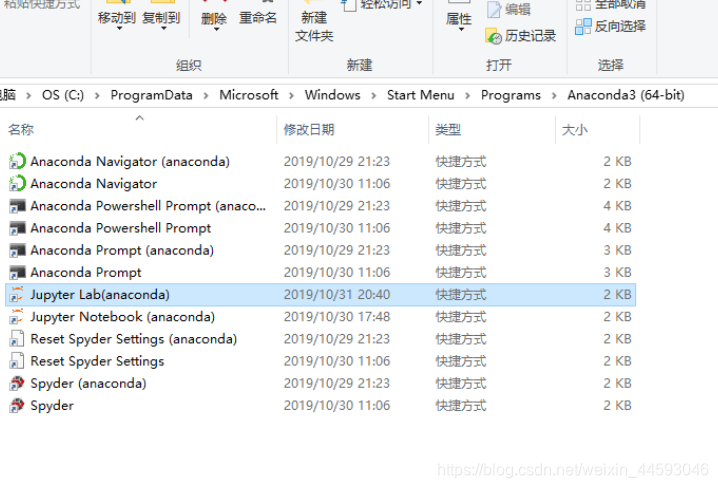Click the 3 KB size of Anaconda Prompt (anaconda)
The width and height of the screenshot is (718, 488).
[617, 250]
